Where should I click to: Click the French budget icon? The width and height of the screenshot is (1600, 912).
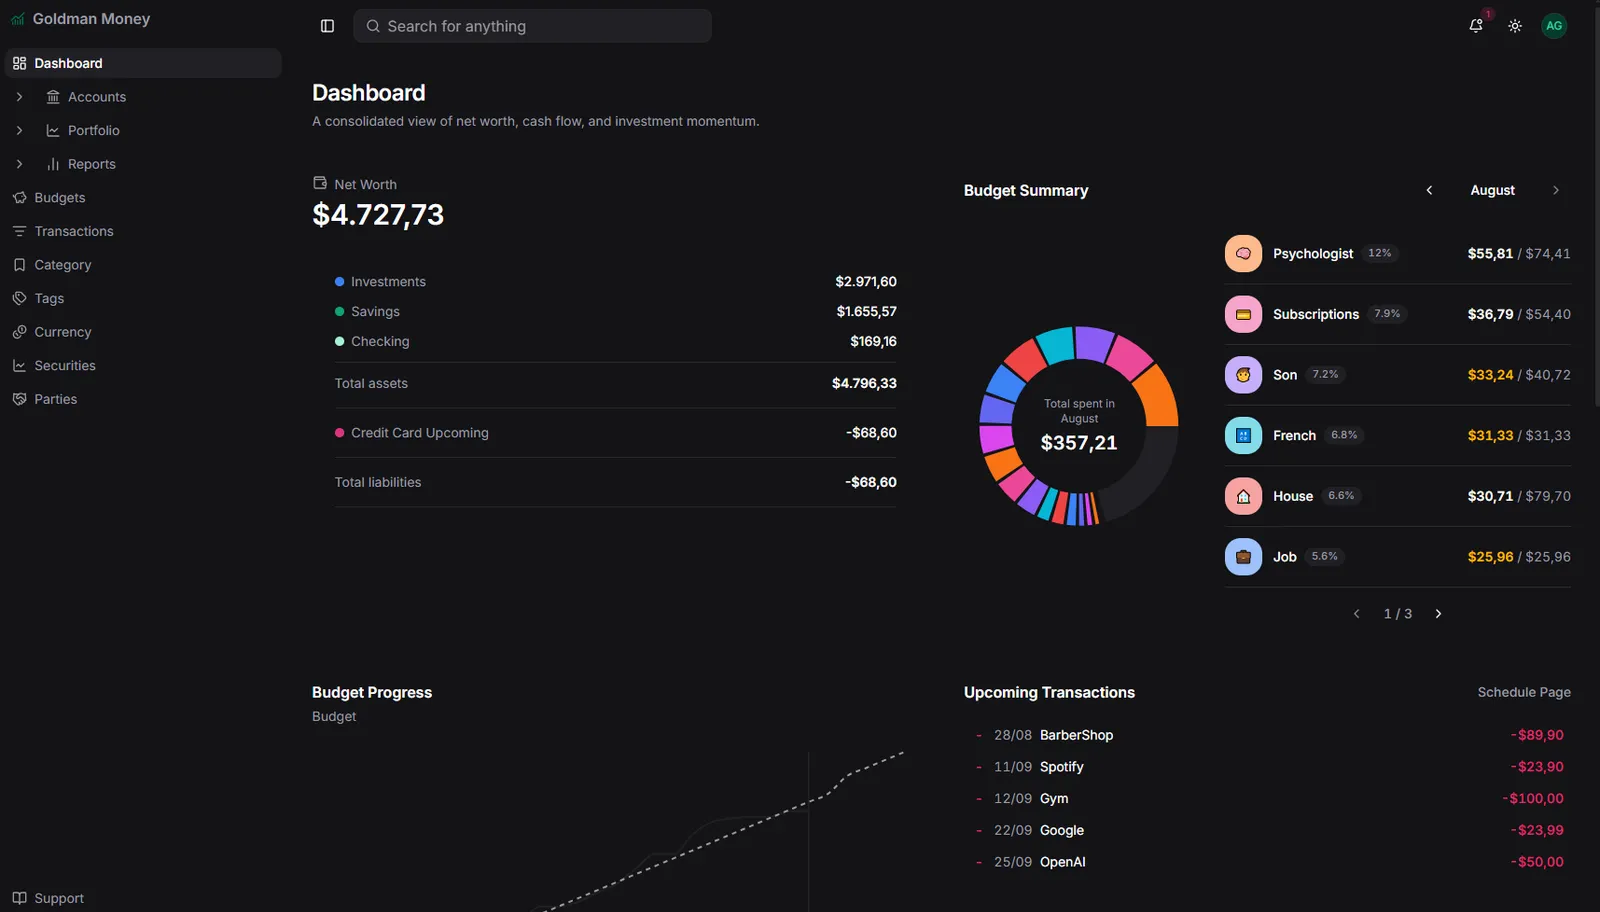coord(1243,435)
